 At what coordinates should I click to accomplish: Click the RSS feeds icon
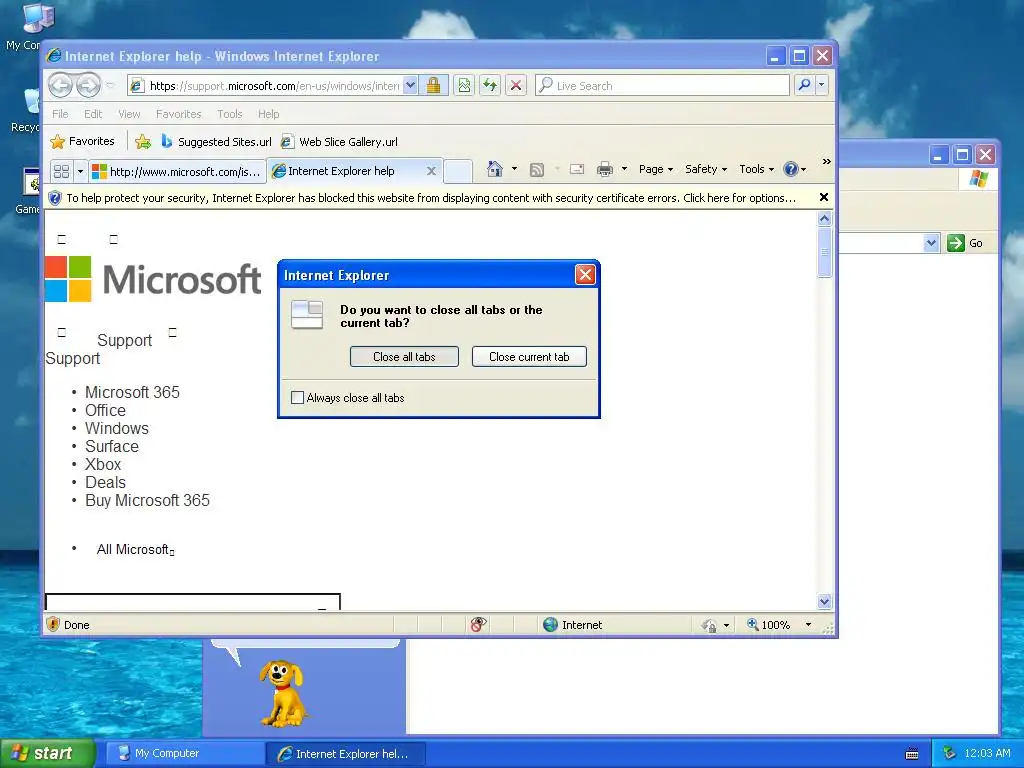pos(537,170)
